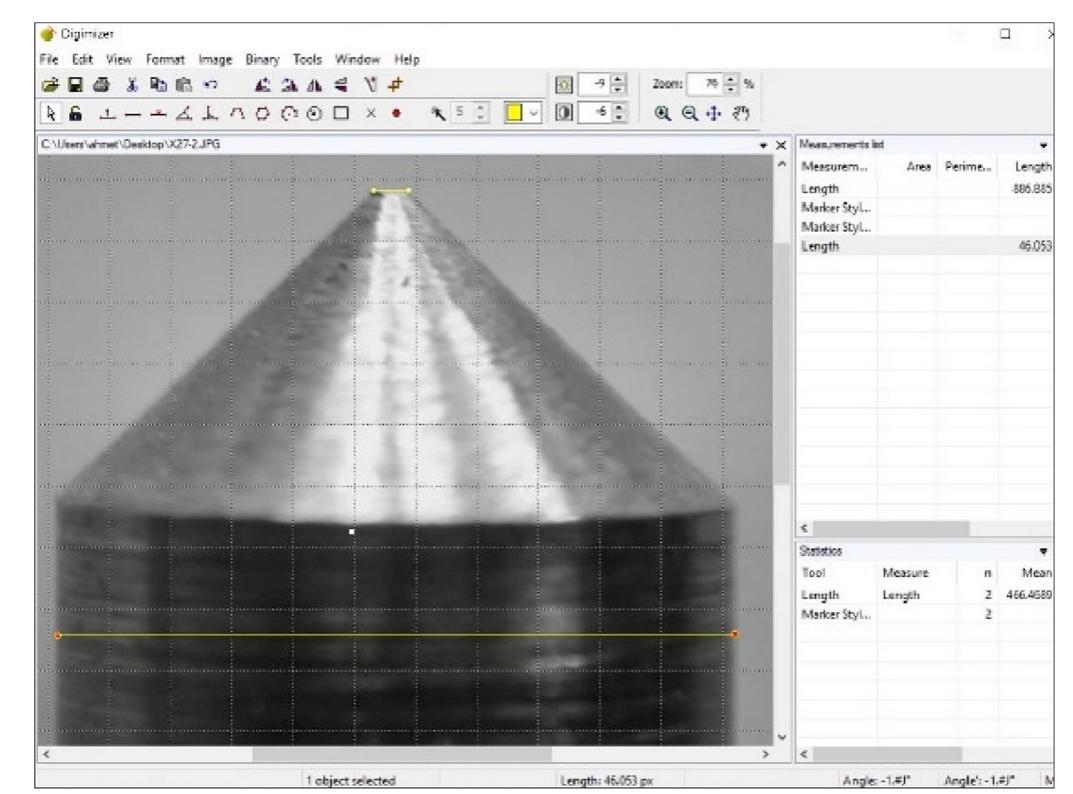Click the Copy icon

pyautogui.click(x=158, y=85)
